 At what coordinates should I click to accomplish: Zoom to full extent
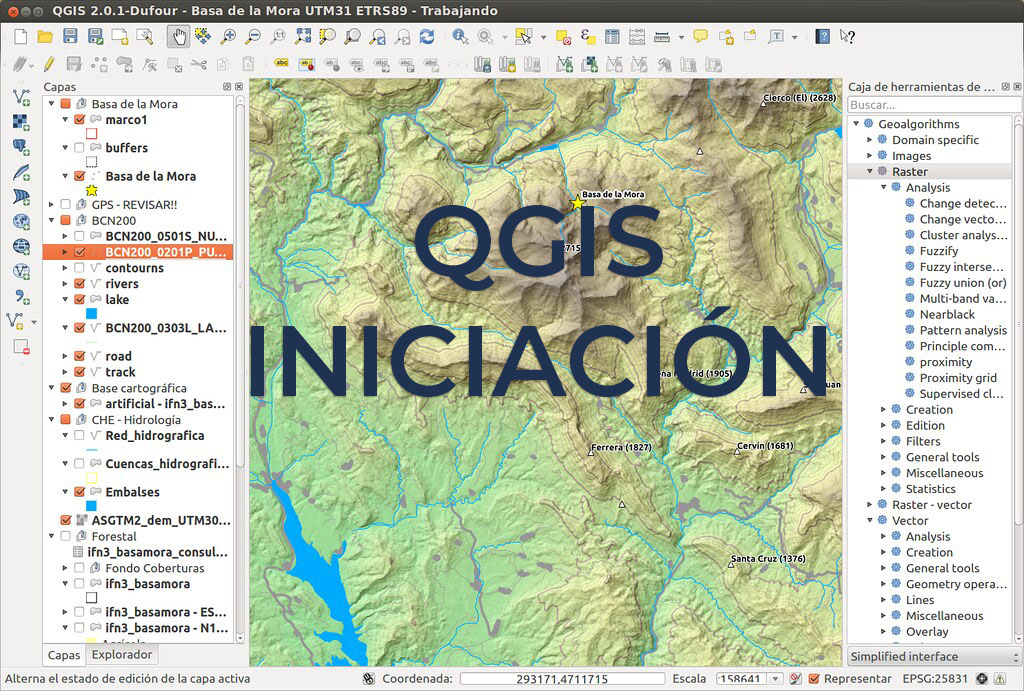coord(303,36)
